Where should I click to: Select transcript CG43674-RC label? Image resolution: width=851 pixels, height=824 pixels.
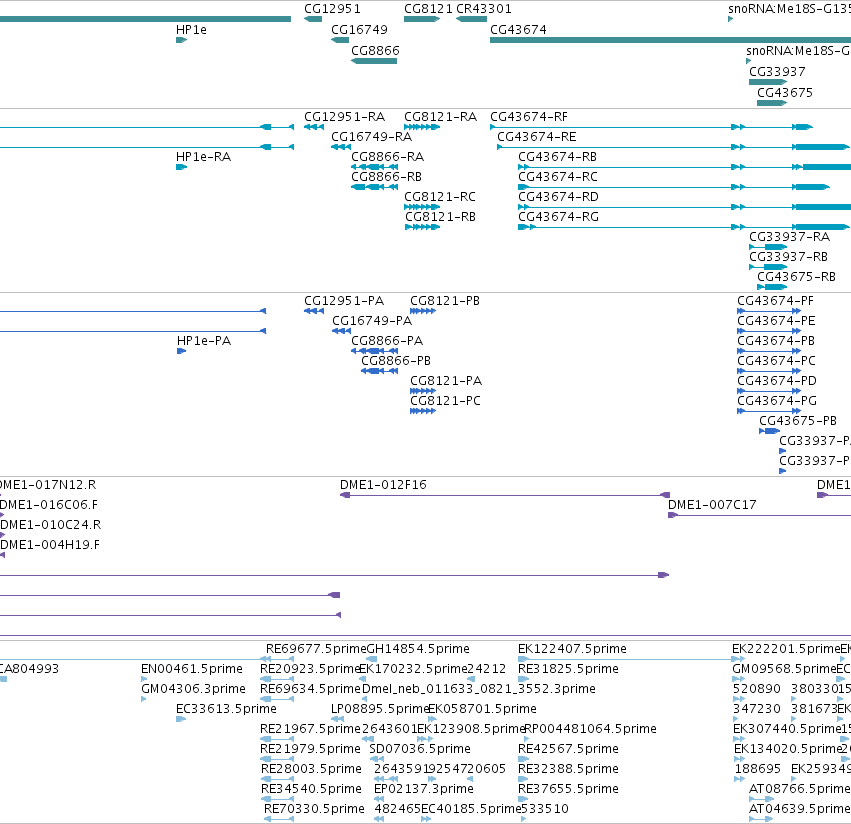[x=558, y=177]
